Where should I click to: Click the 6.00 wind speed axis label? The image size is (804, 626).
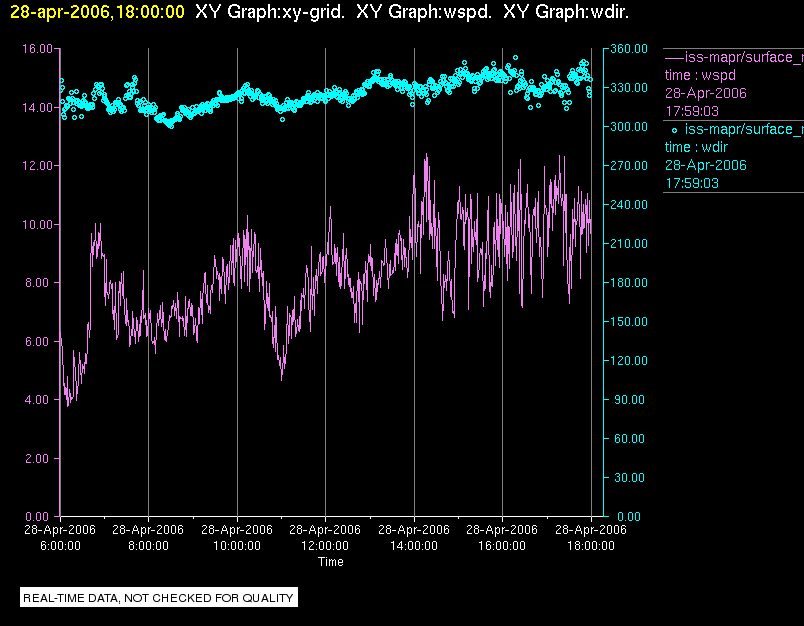point(39,341)
